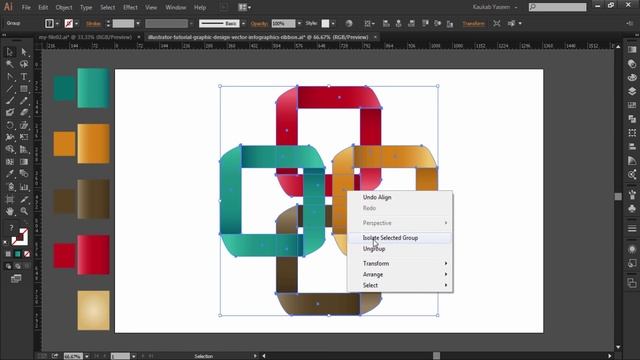The height and width of the screenshot is (360, 640).
Task: Select the Hand tool
Action: coord(10,211)
